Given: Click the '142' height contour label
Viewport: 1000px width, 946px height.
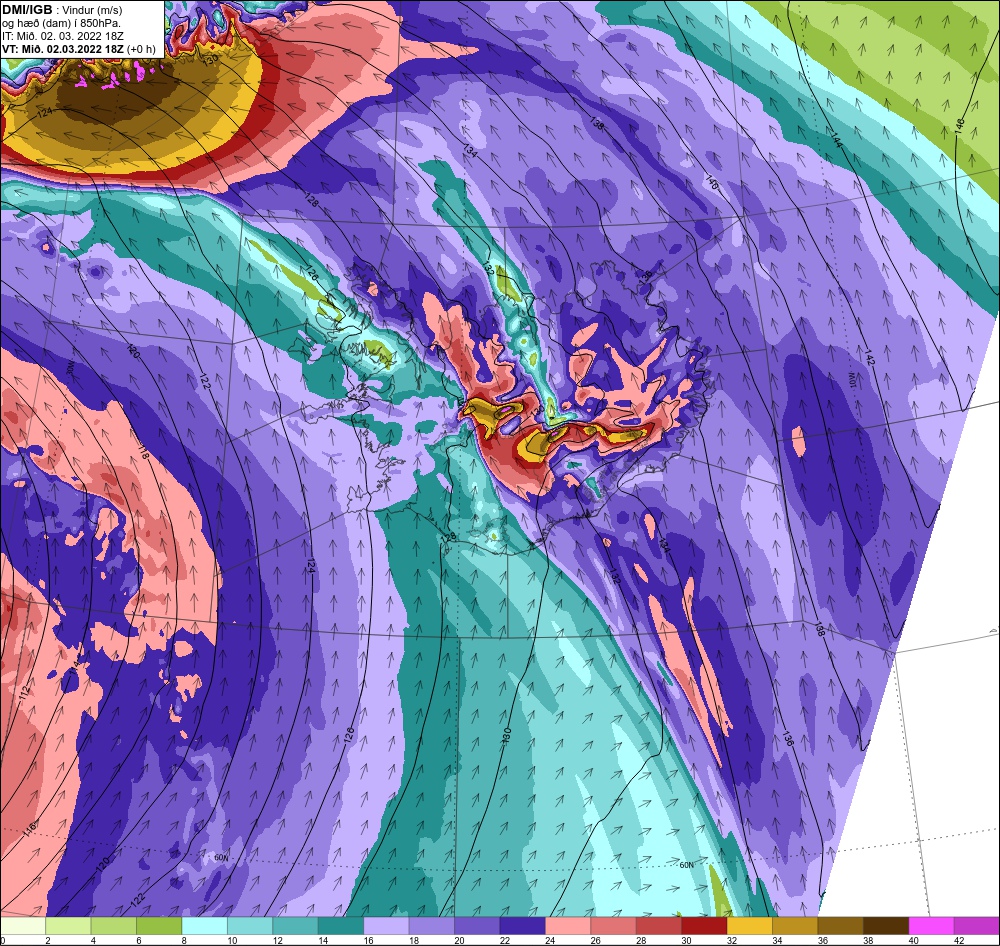Looking at the screenshot, I should pos(868,357).
